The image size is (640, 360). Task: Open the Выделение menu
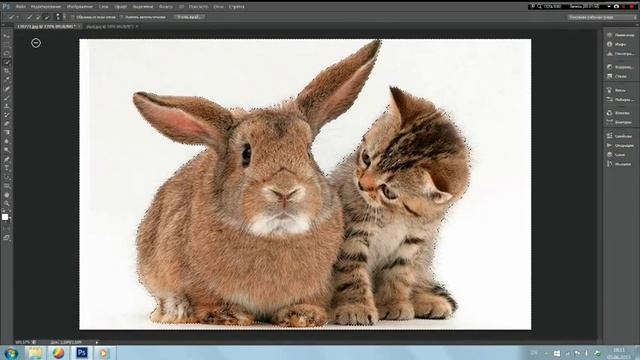coord(142,7)
